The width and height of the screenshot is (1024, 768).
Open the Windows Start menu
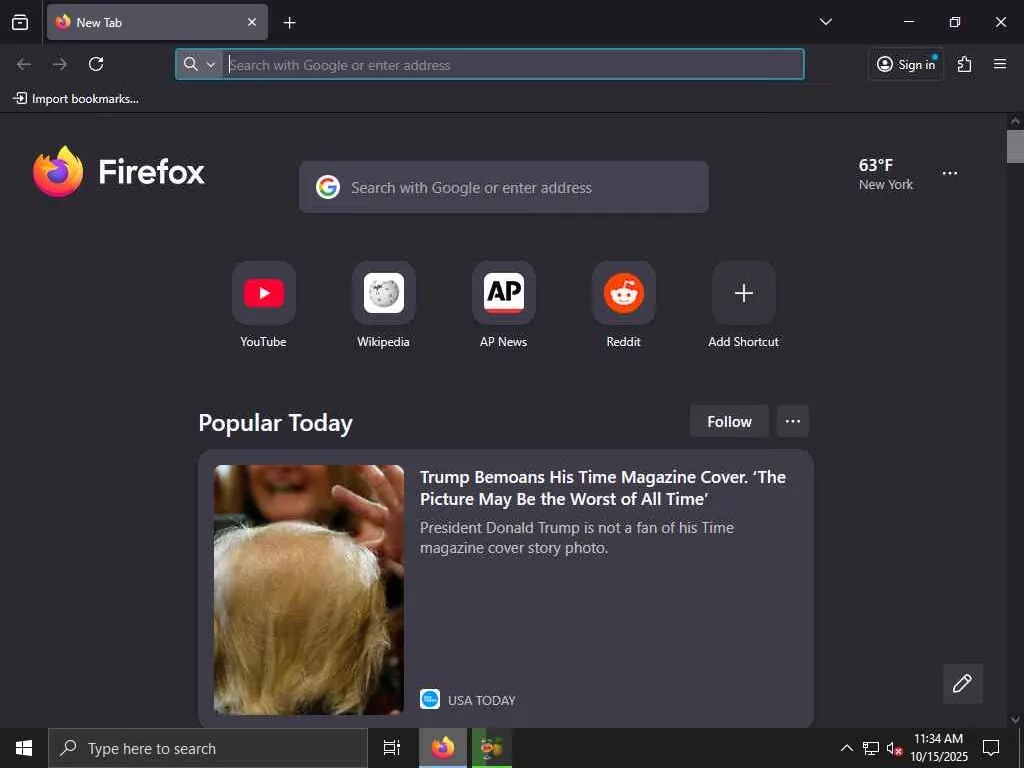tap(24, 748)
